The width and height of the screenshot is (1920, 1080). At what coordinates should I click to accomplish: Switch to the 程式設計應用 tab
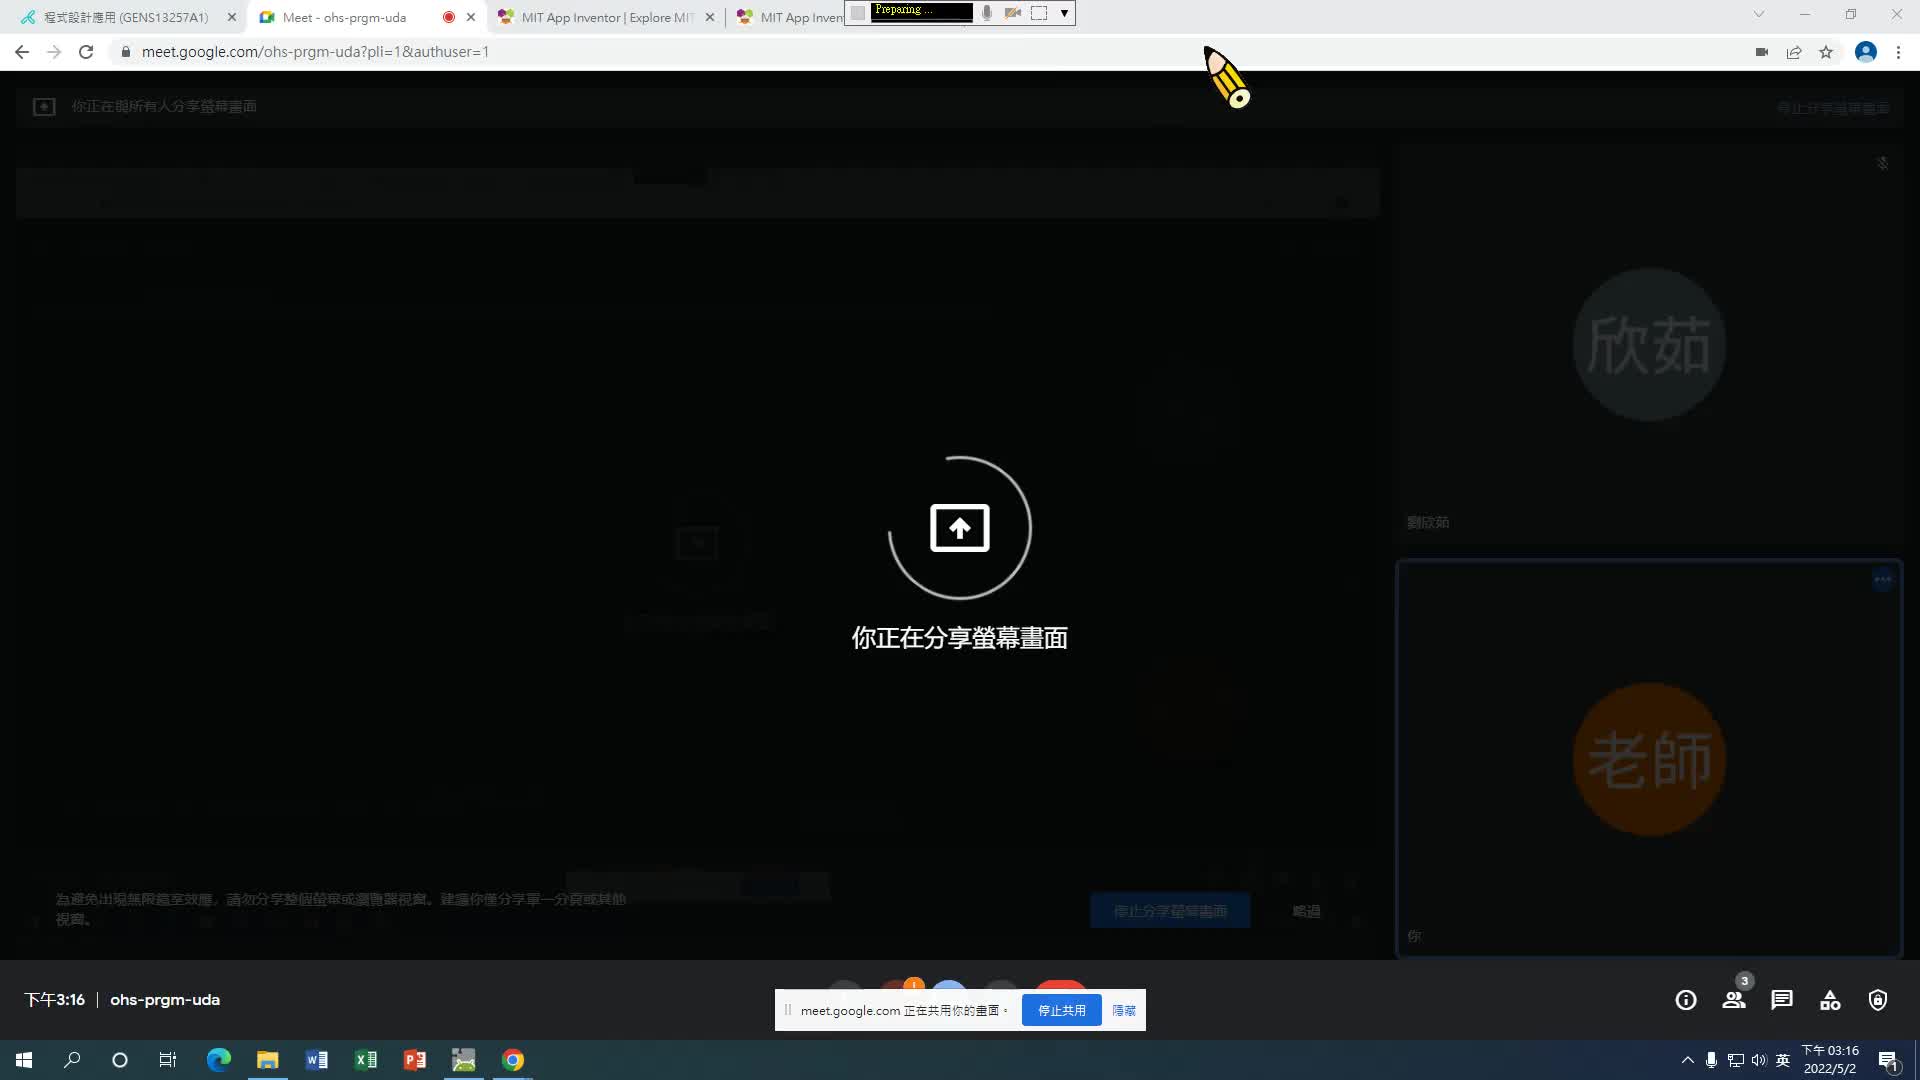click(125, 17)
